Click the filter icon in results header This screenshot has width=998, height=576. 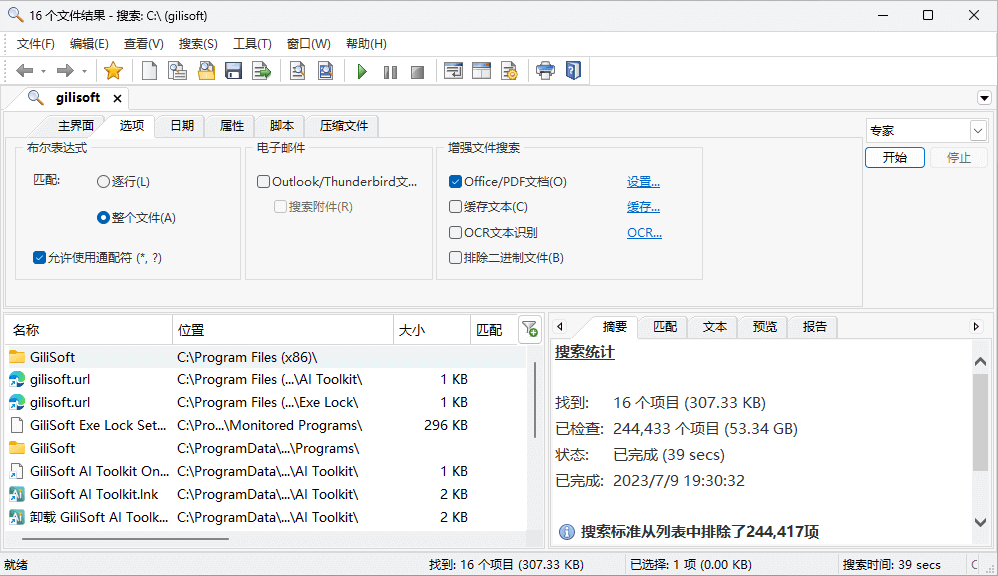pos(530,330)
